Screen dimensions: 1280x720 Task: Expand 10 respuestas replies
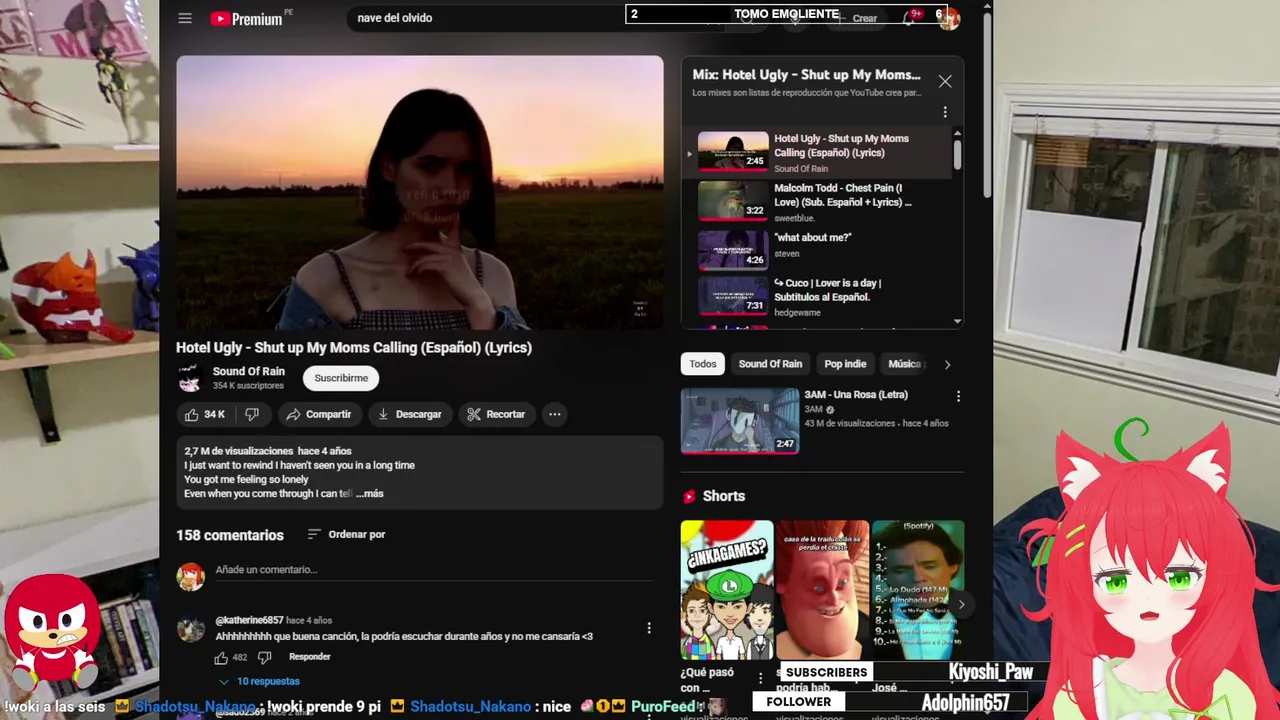(x=259, y=681)
